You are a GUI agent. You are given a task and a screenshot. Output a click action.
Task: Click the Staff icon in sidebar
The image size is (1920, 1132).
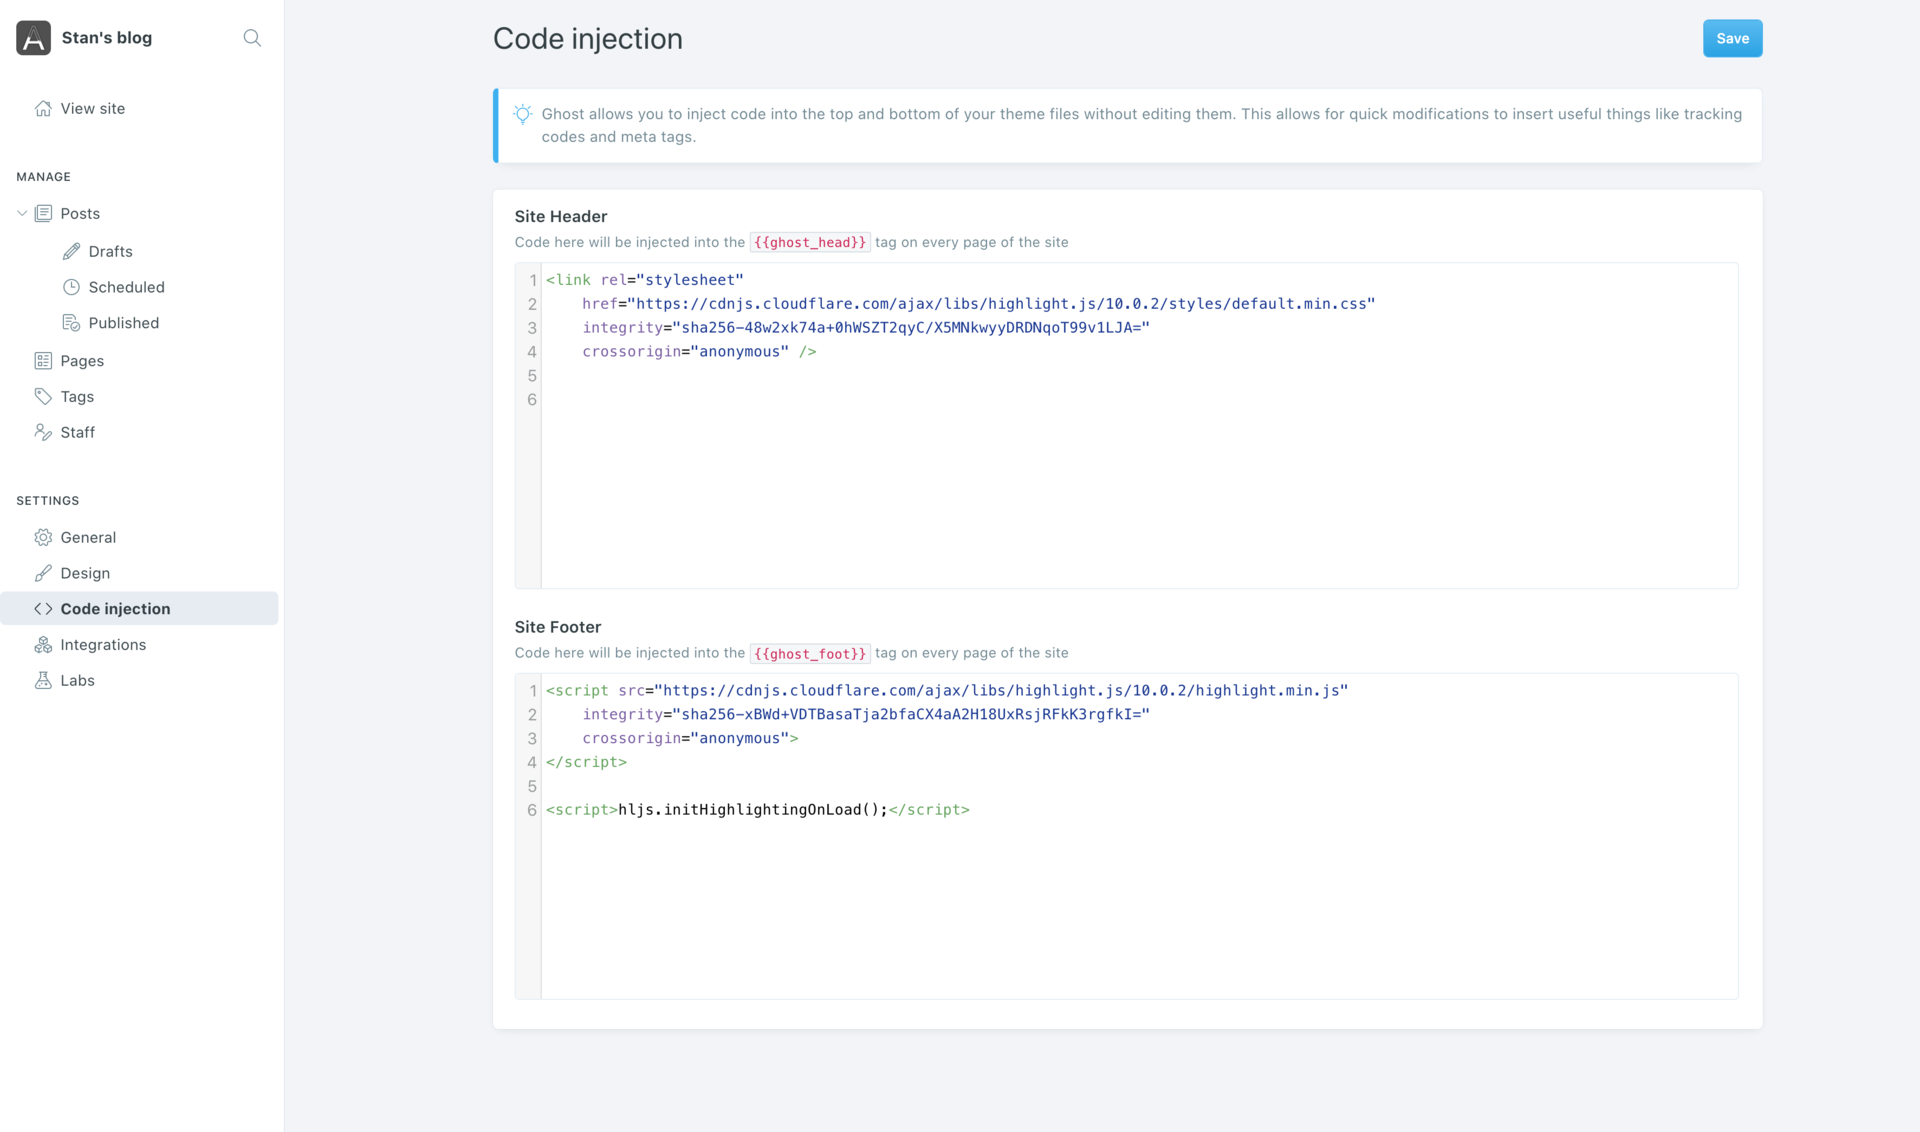(43, 431)
